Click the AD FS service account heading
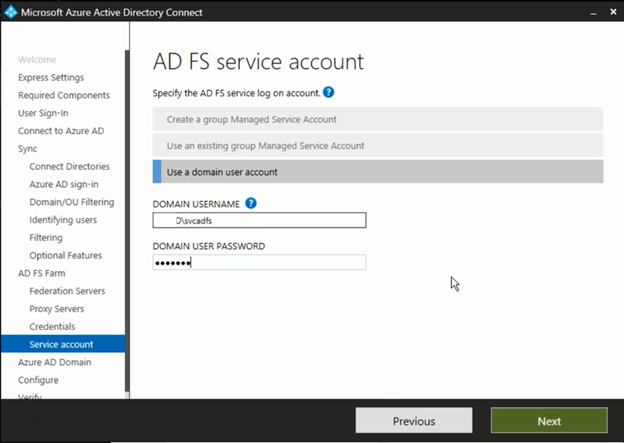624x443 pixels. [x=258, y=62]
